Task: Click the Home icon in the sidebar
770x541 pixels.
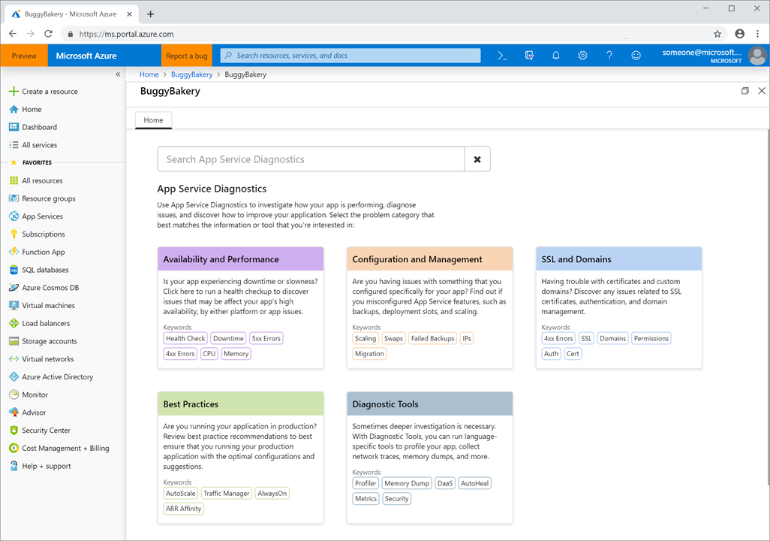Action: 14,109
